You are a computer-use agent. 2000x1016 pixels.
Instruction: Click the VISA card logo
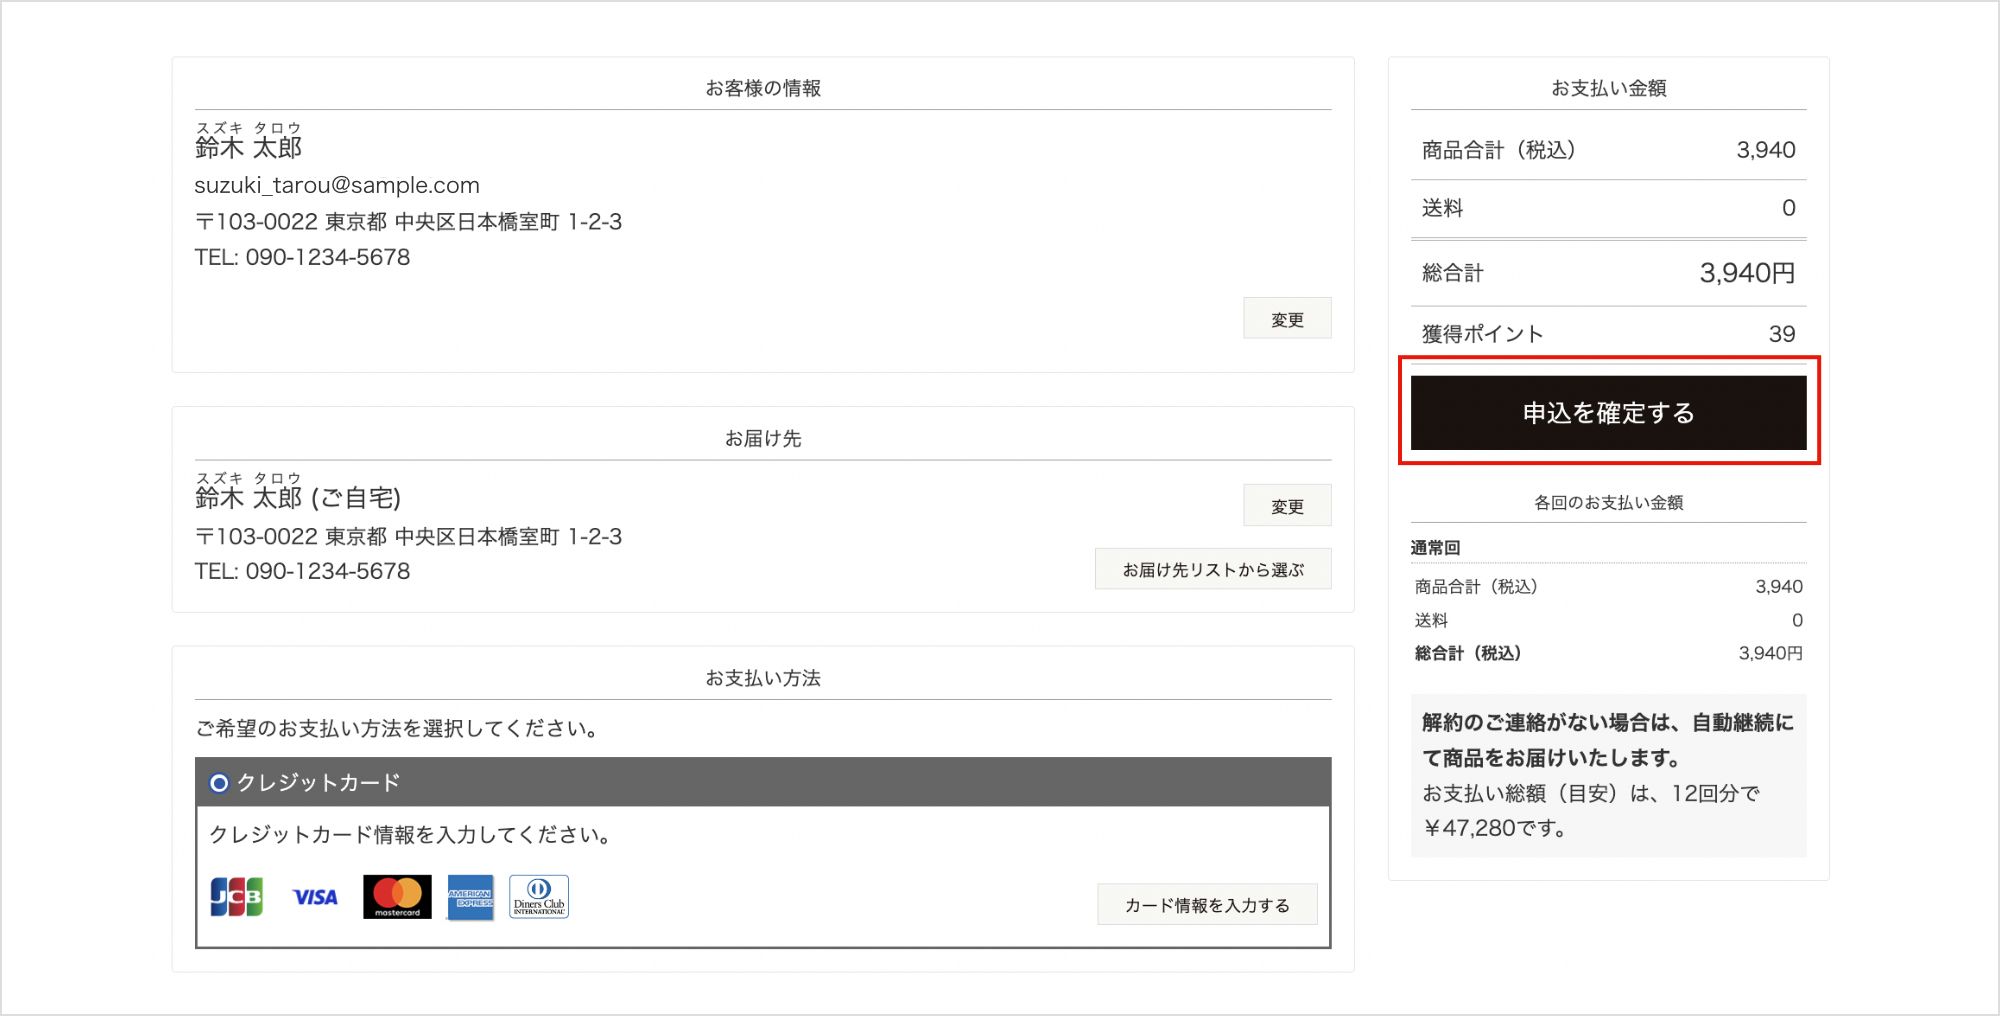[x=315, y=898]
